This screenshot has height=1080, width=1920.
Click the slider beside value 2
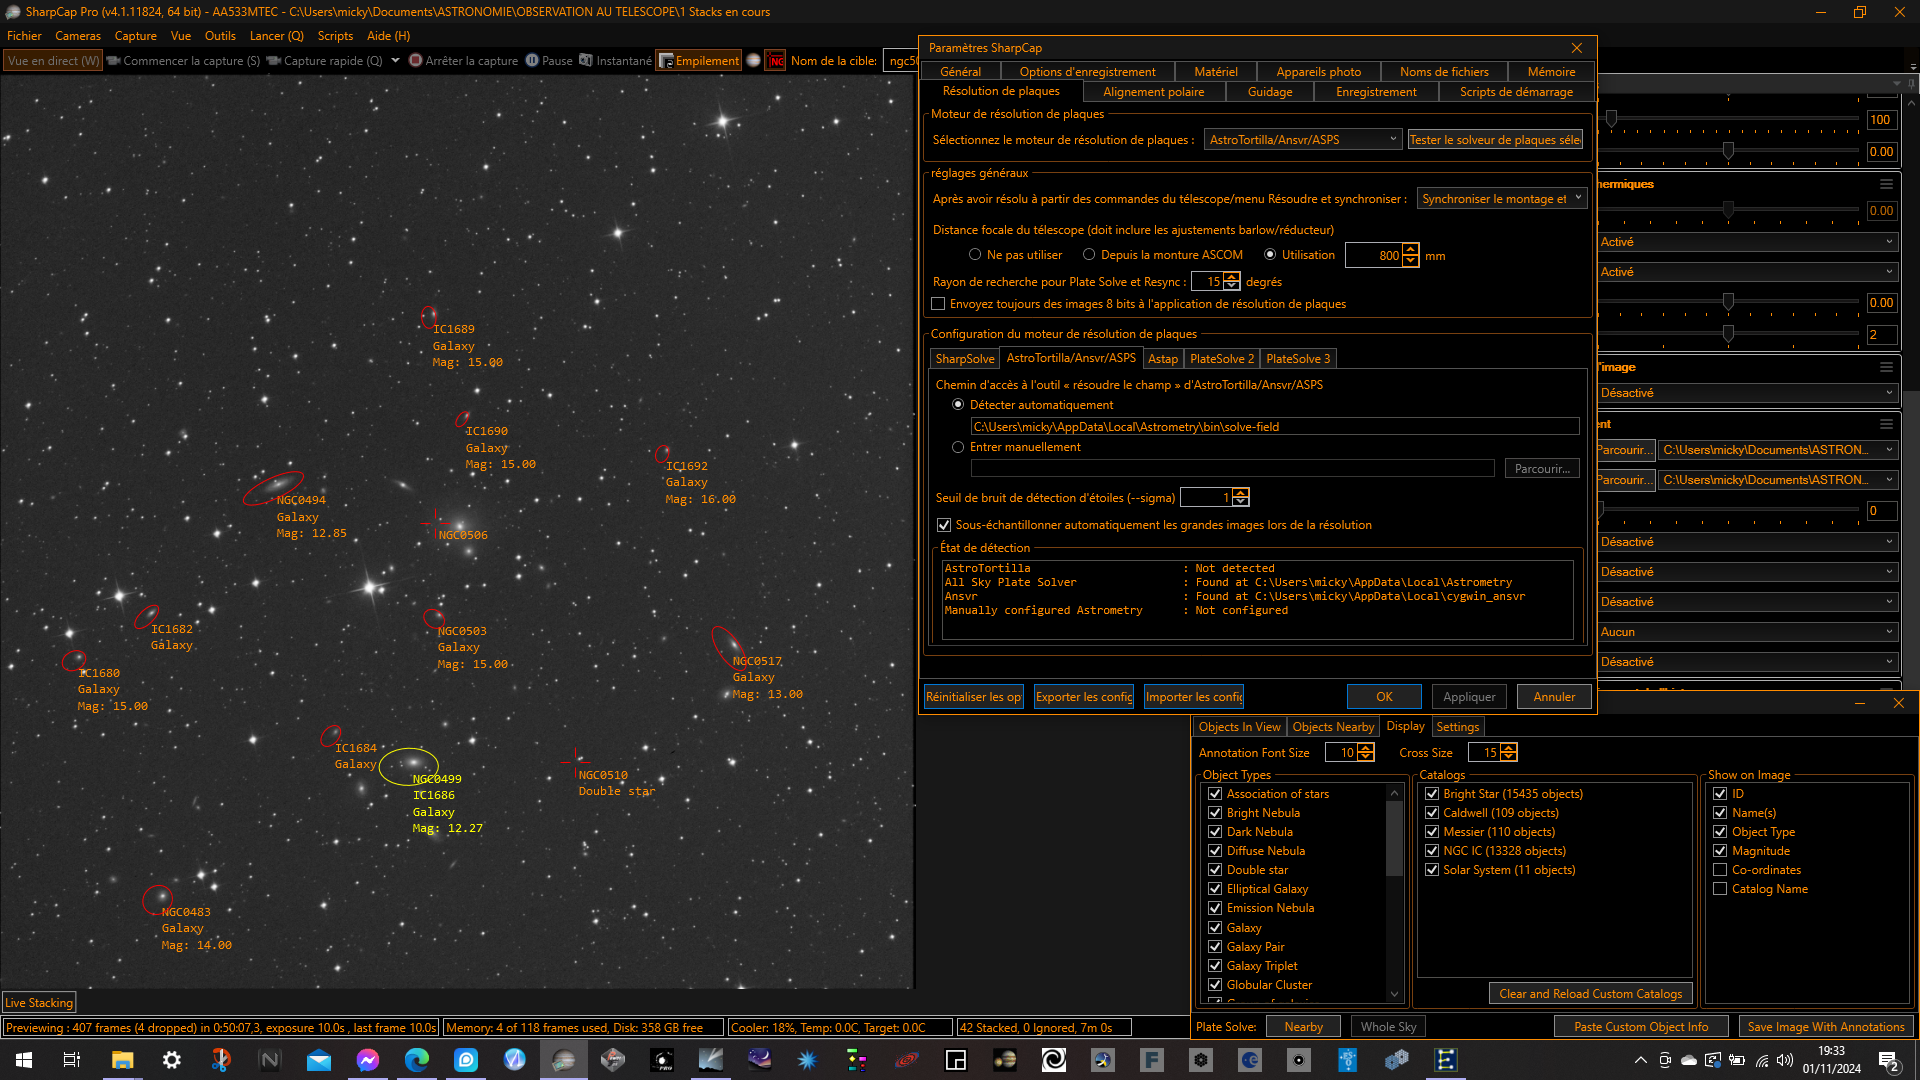(x=1728, y=334)
